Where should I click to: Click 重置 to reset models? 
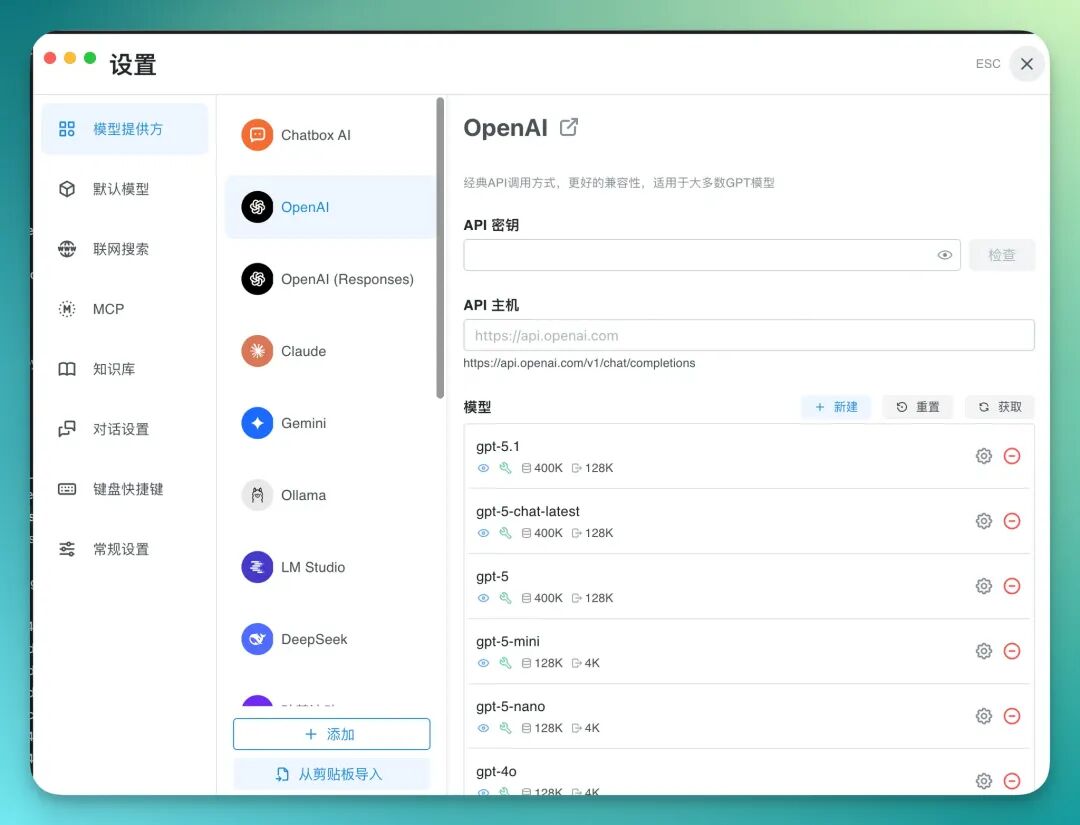[918, 407]
